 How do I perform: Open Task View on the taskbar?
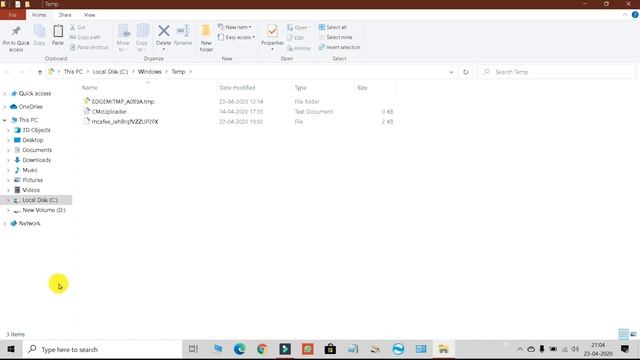point(193,349)
